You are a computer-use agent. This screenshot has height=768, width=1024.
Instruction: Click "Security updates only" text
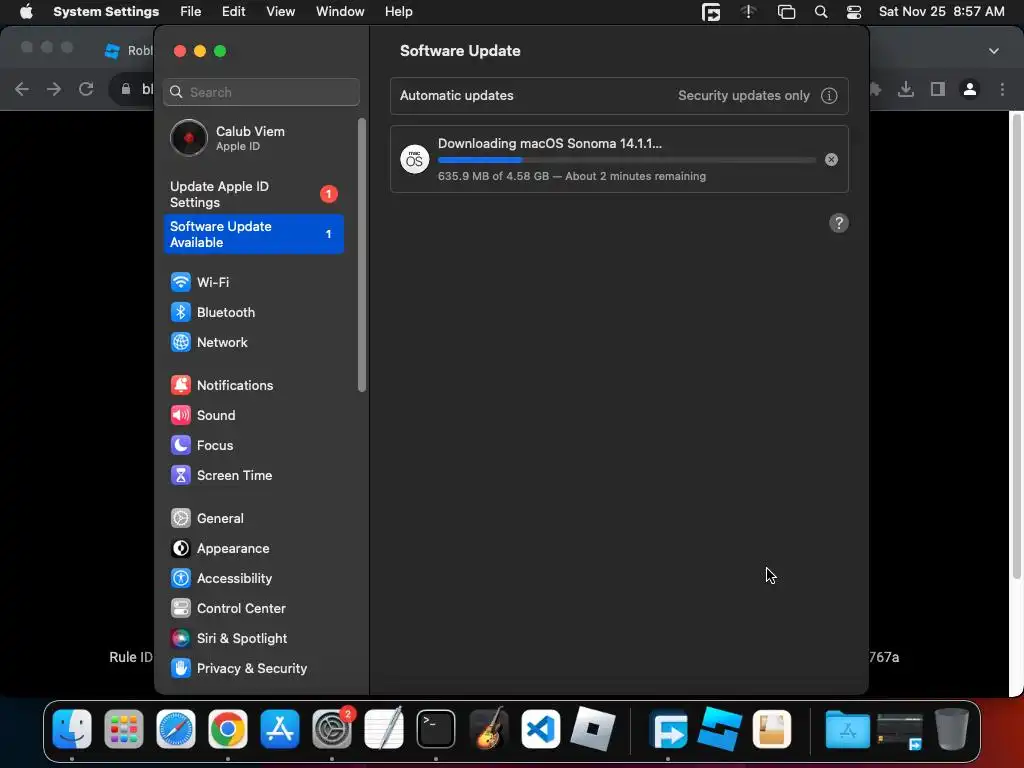pos(743,96)
